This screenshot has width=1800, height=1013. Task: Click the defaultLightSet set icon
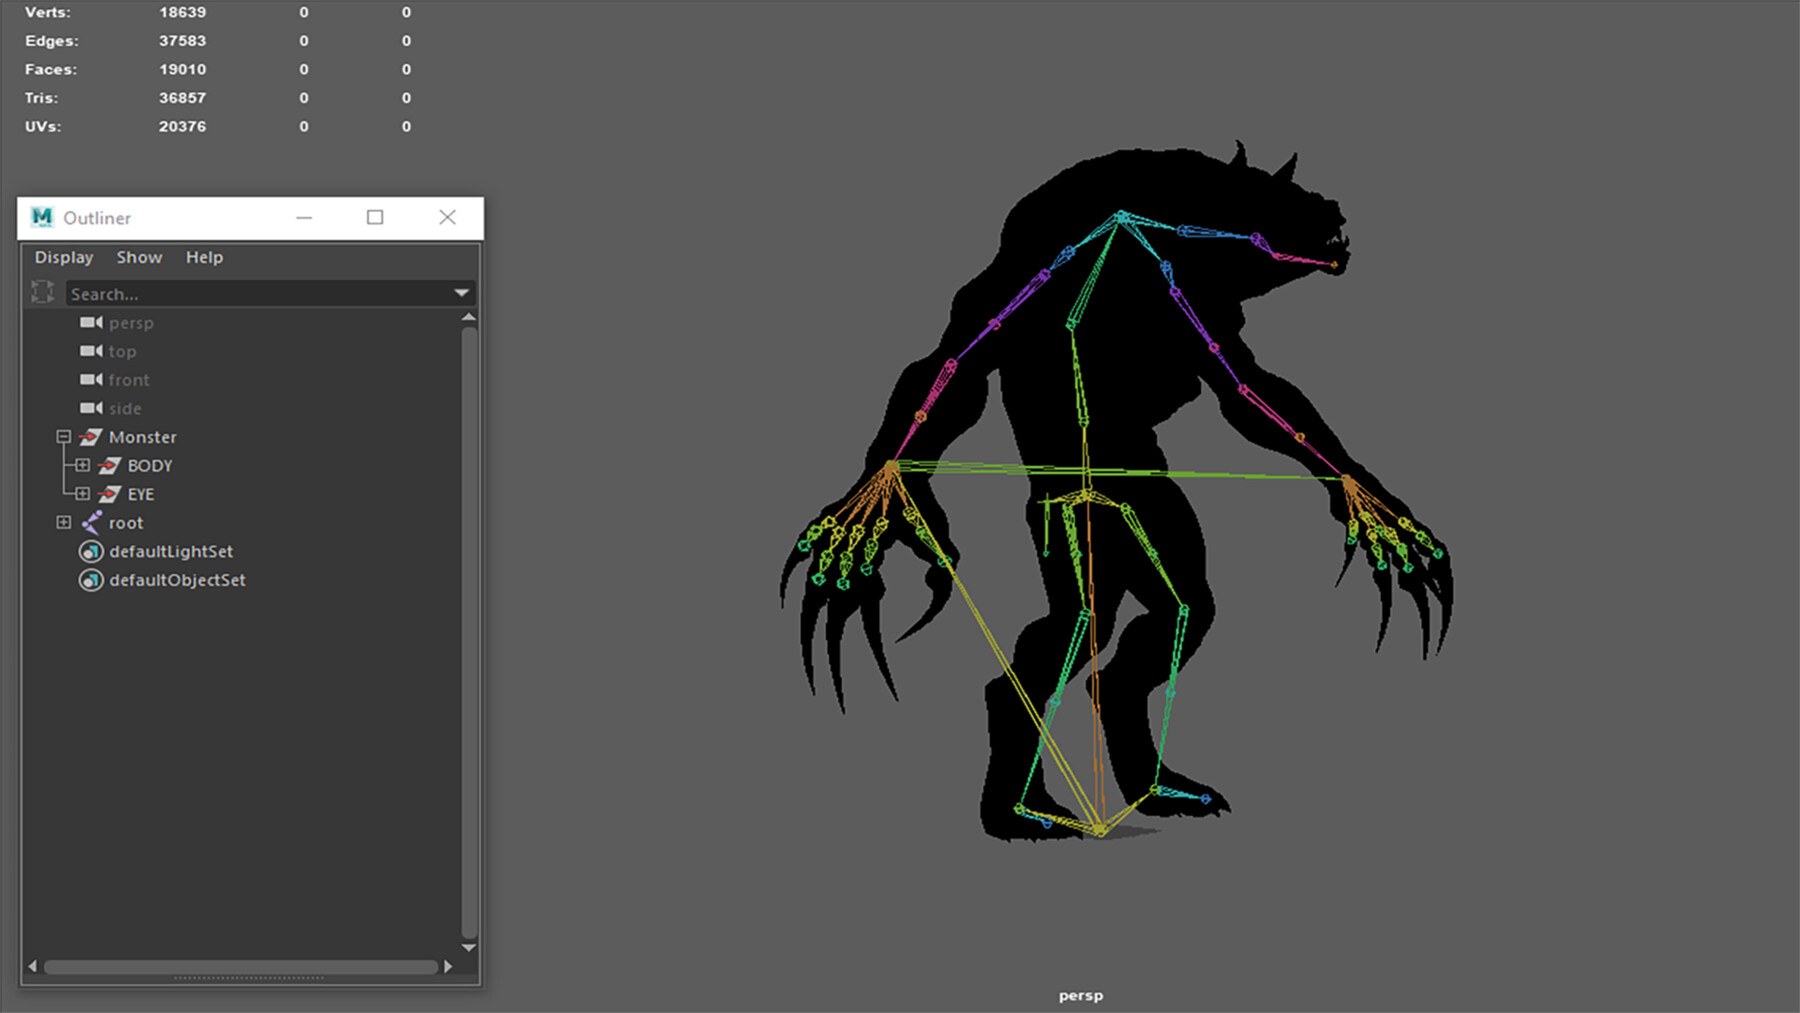(90, 551)
